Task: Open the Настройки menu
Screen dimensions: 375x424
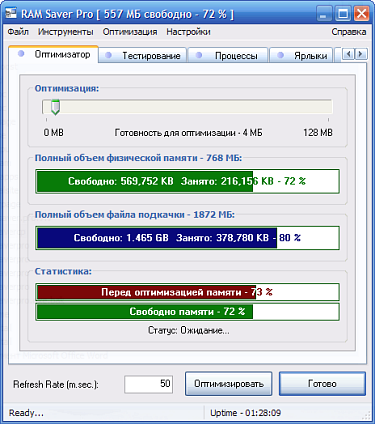Action: coord(188,32)
